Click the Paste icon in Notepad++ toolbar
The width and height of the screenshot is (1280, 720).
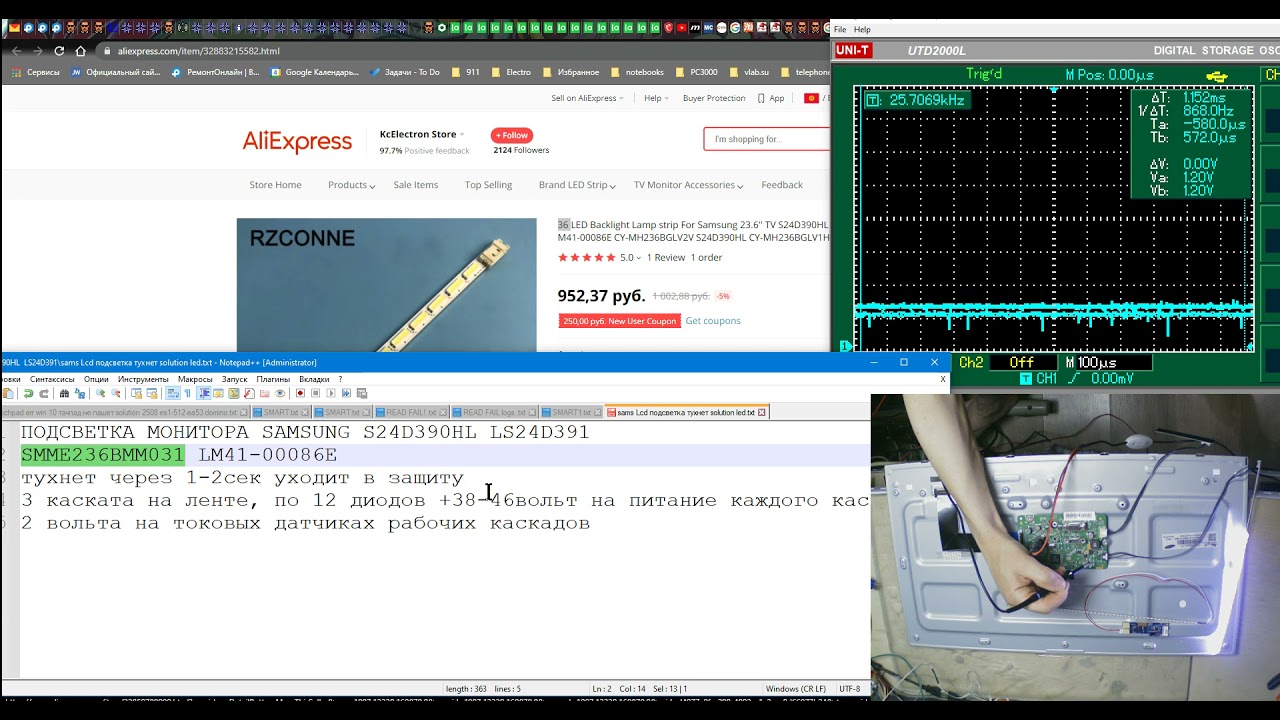coord(8,393)
